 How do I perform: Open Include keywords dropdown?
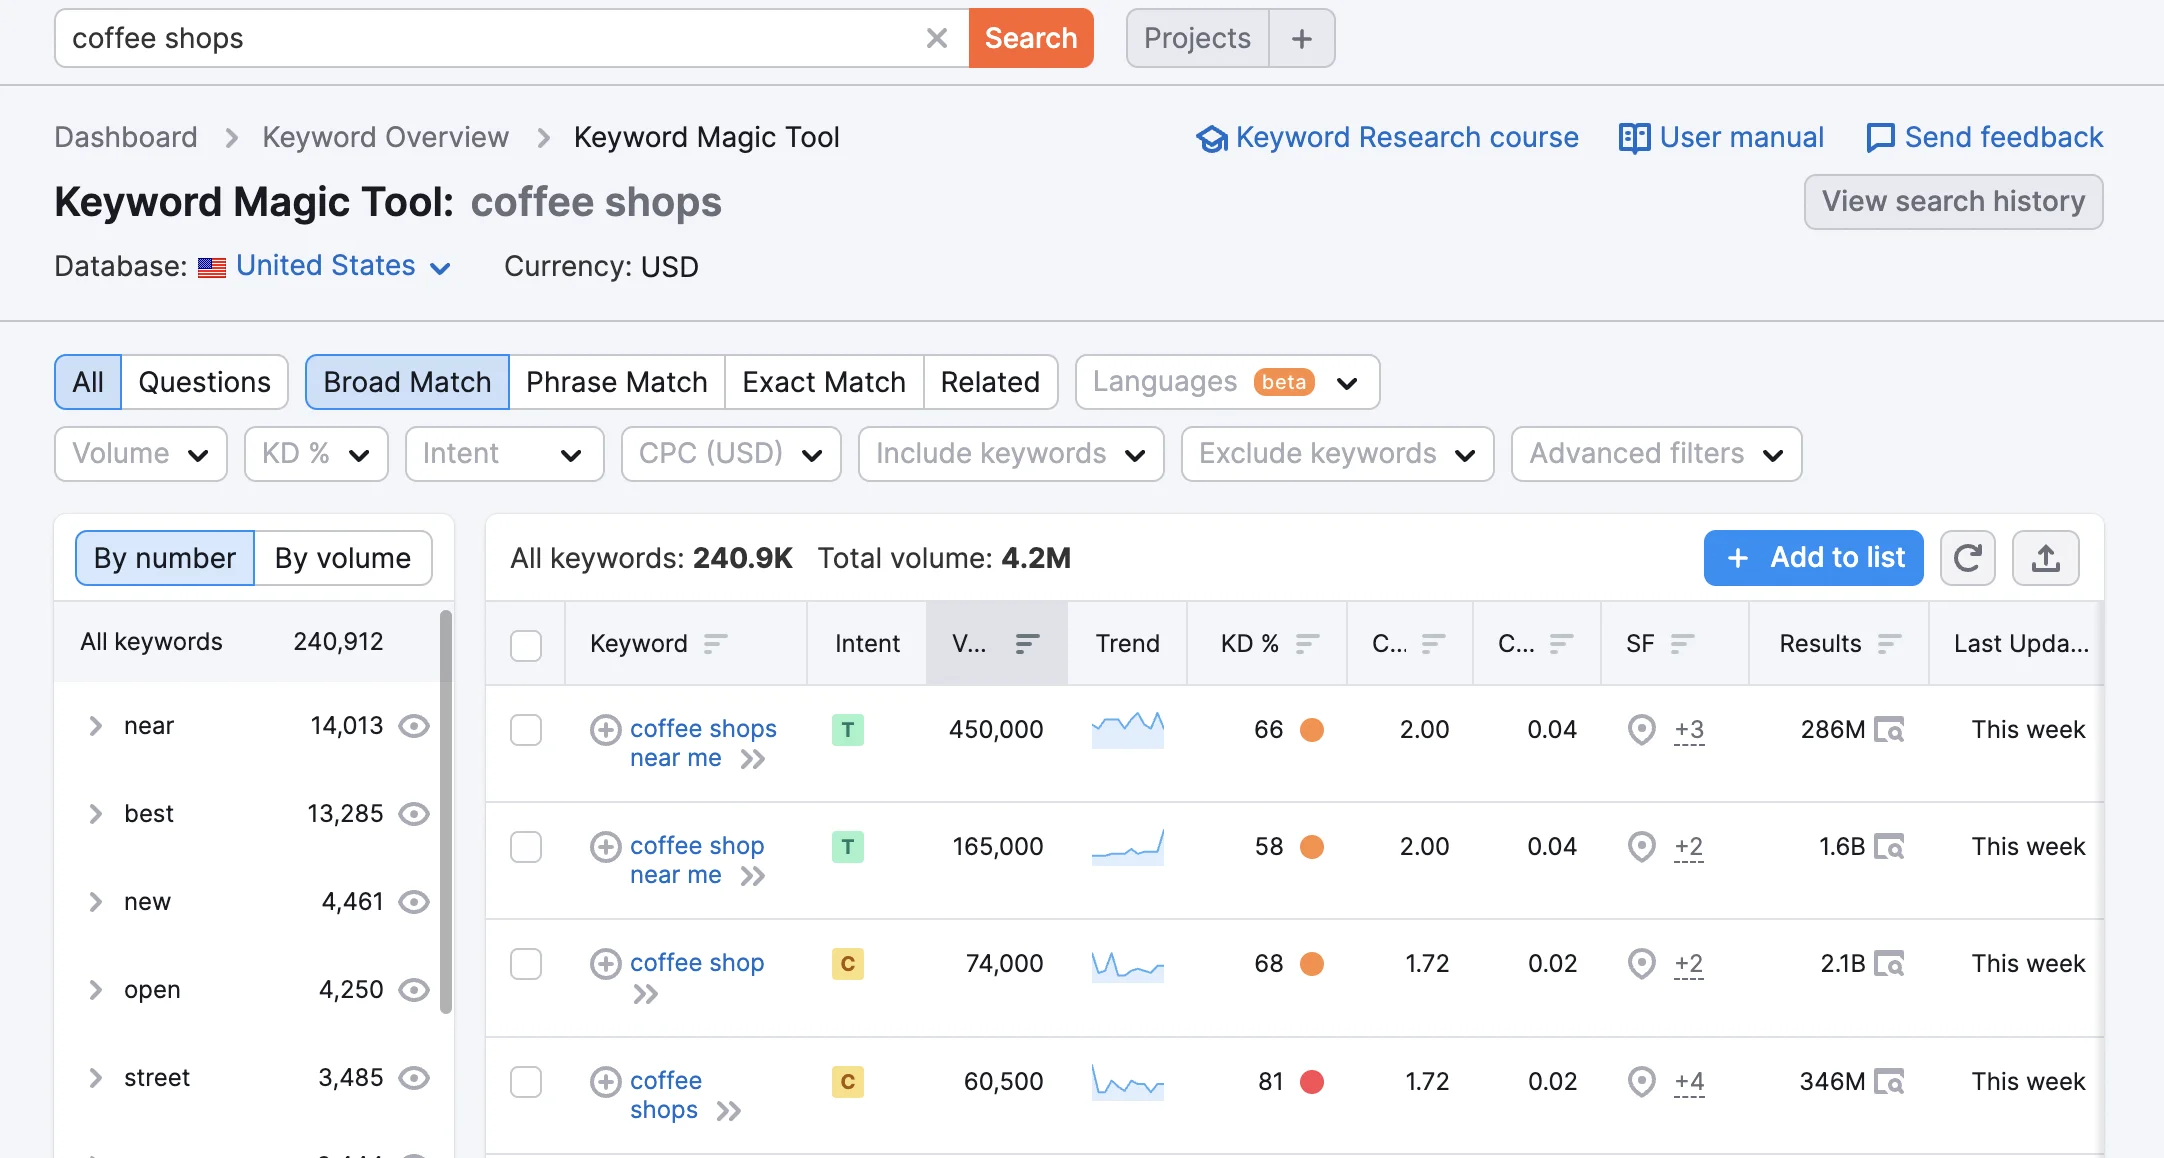[1011, 454]
